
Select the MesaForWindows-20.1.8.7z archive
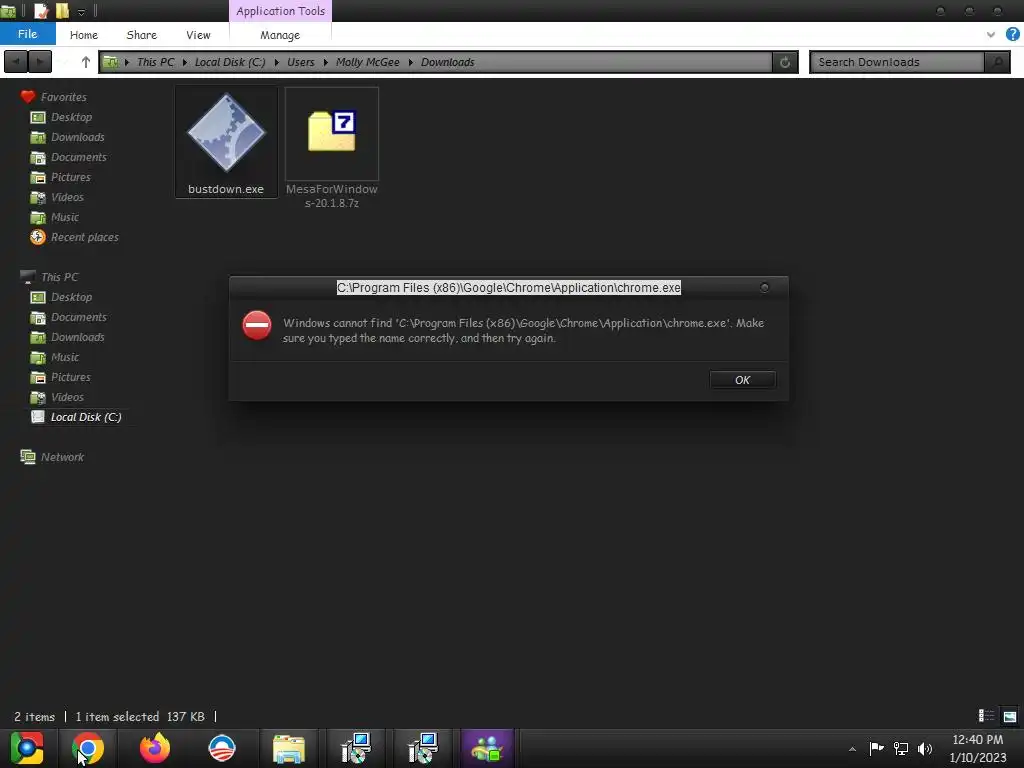click(x=332, y=148)
